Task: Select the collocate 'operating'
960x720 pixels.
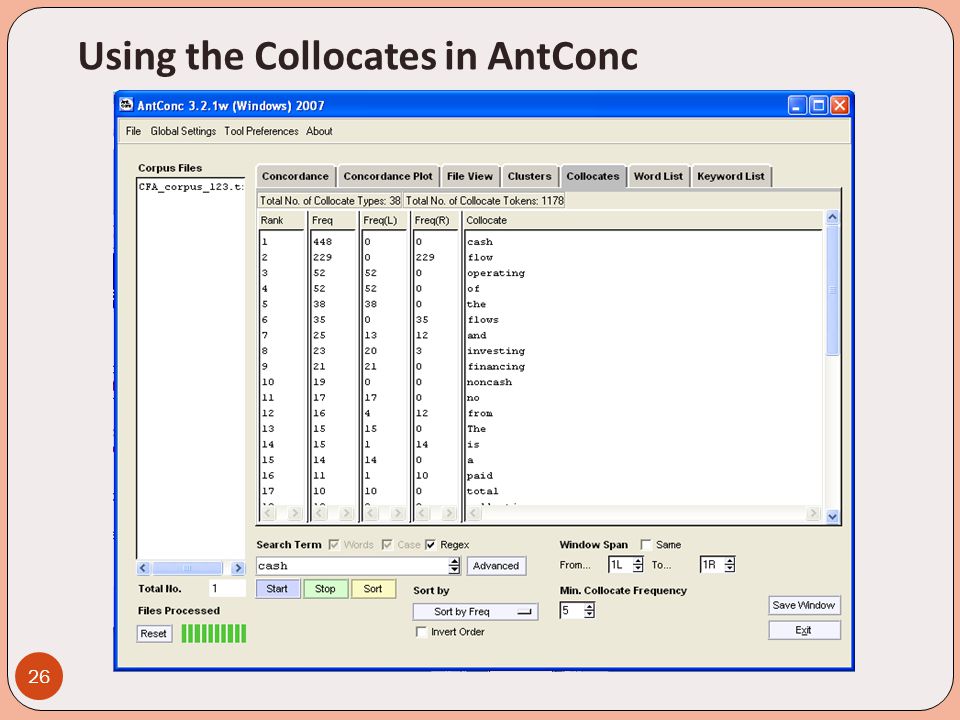Action: coord(496,273)
